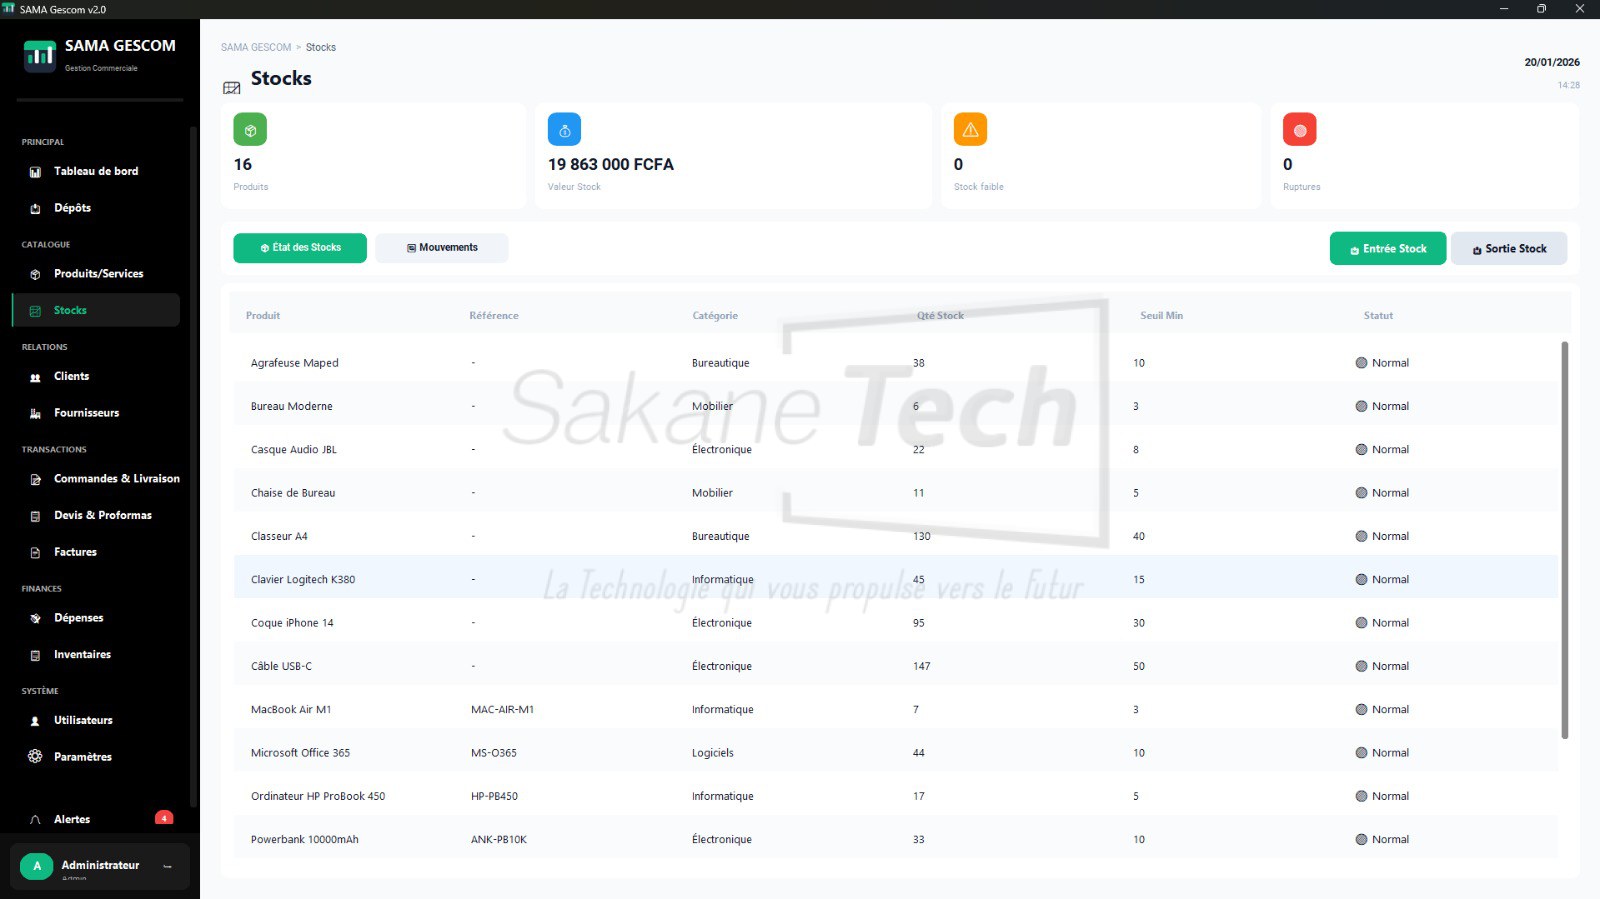
Task: Click the Administrateur avatar icon
Action: tap(37, 866)
